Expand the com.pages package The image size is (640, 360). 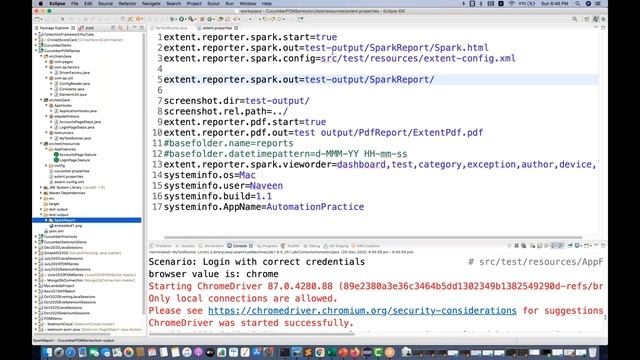pos(47,62)
